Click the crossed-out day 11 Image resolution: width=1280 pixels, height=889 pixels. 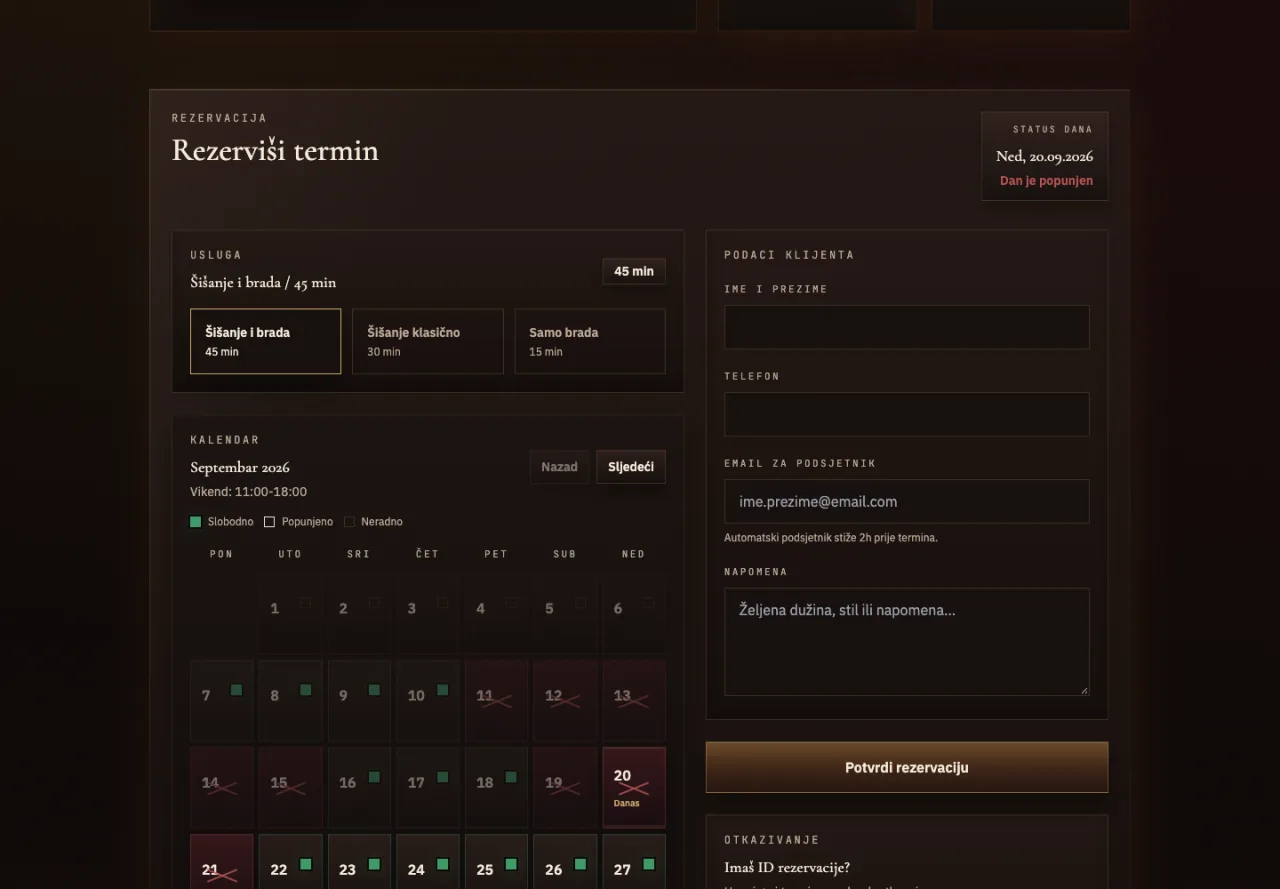pos(497,700)
